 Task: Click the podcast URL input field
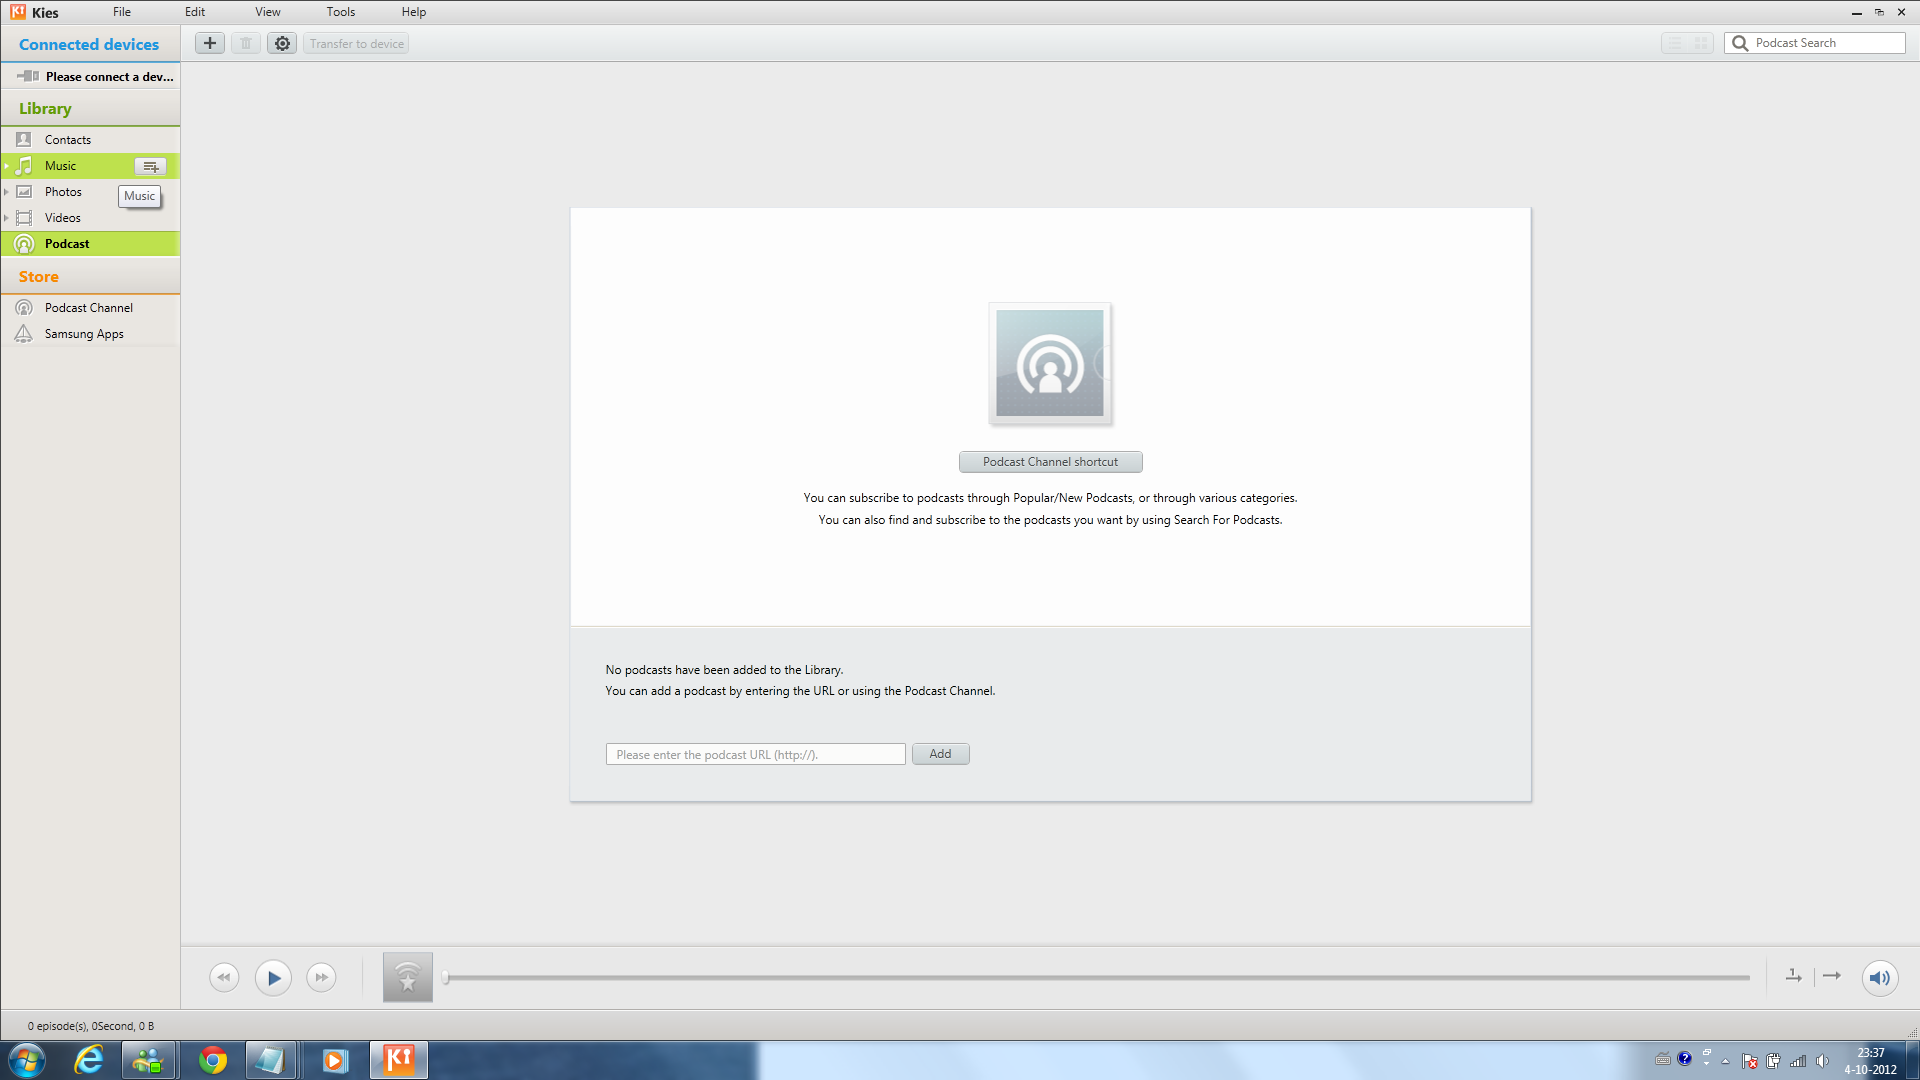[755, 754]
